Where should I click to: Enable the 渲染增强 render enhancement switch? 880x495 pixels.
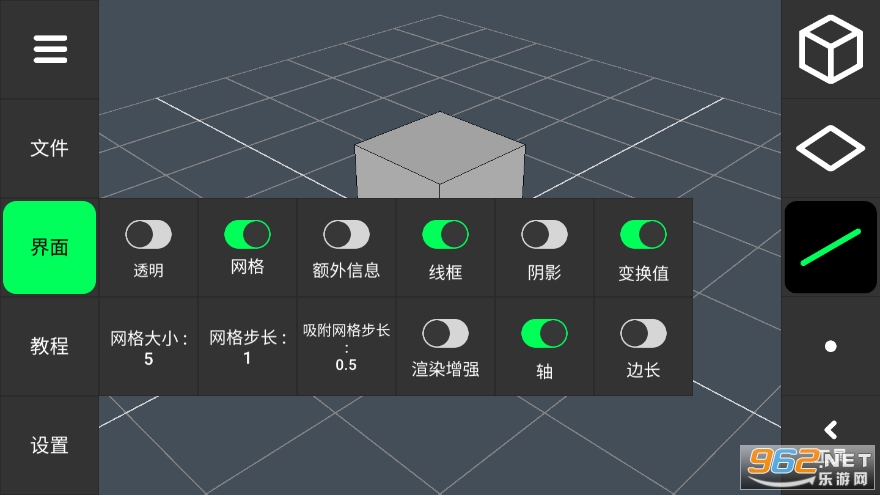[x=445, y=334]
